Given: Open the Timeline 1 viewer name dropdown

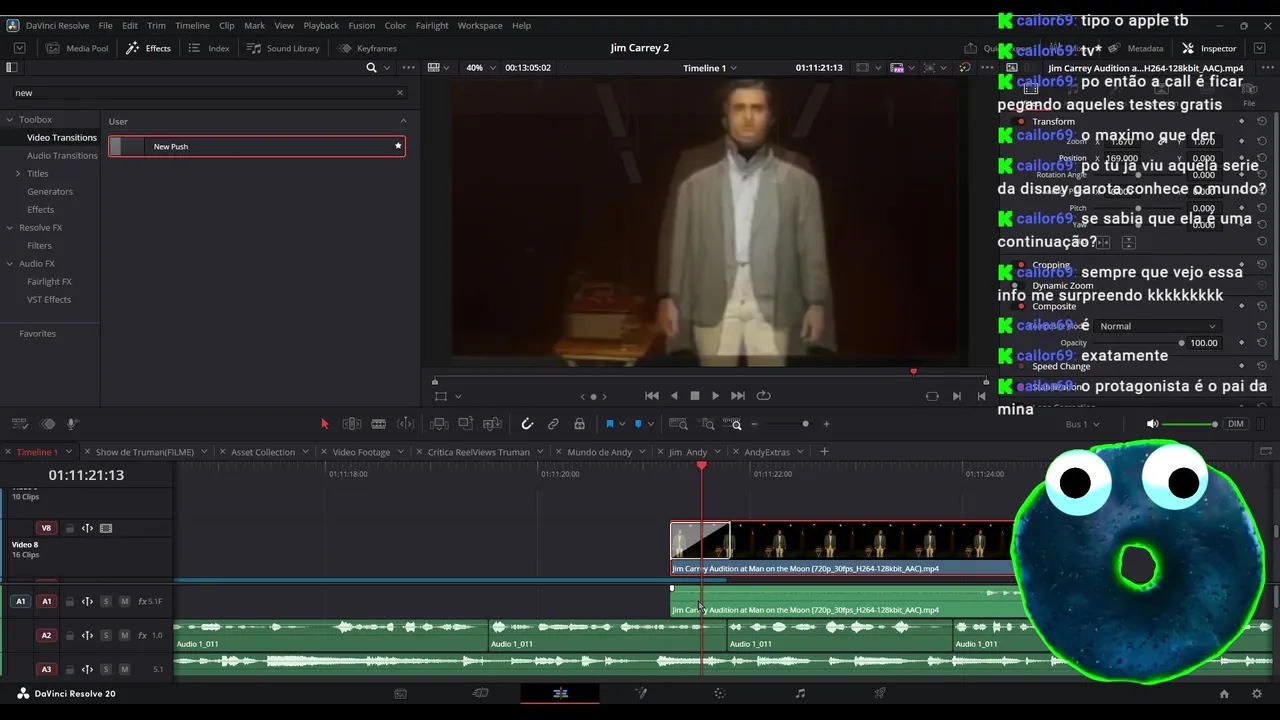Looking at the screenshot, I should click(x=710, y=68).
